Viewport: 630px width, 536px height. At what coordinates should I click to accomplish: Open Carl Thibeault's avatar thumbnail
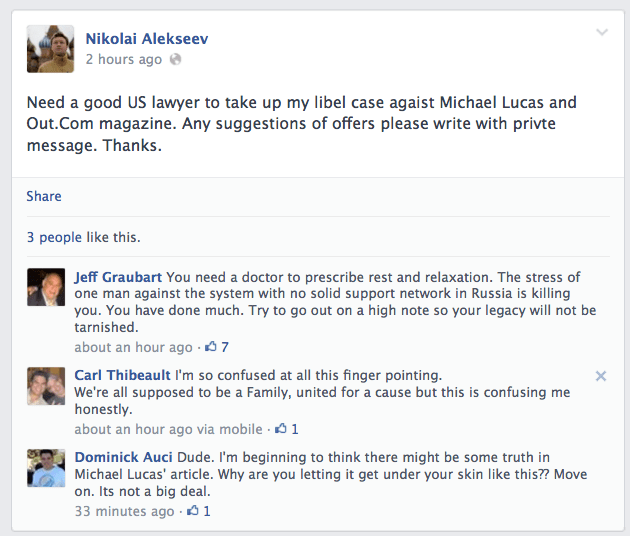46,386
